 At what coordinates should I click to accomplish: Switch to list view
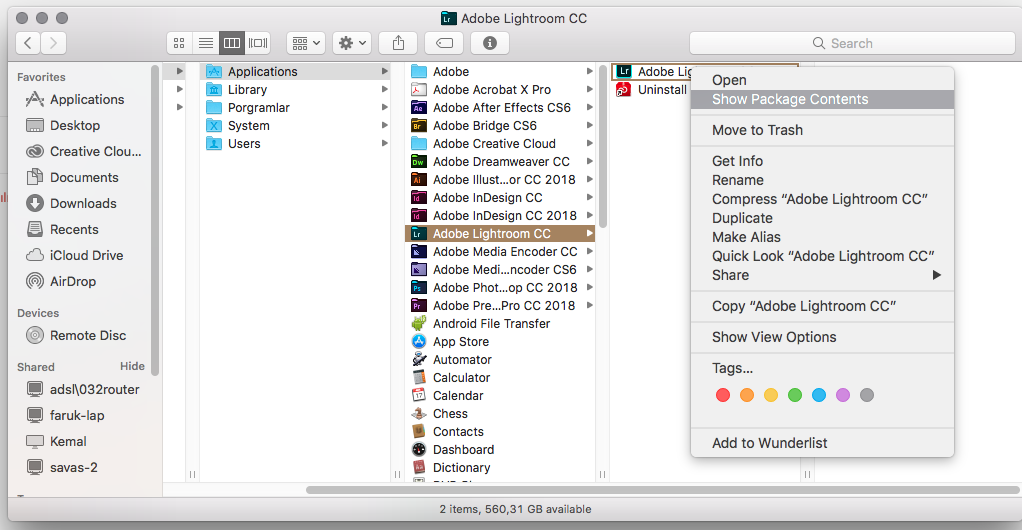tap(205, 43)
